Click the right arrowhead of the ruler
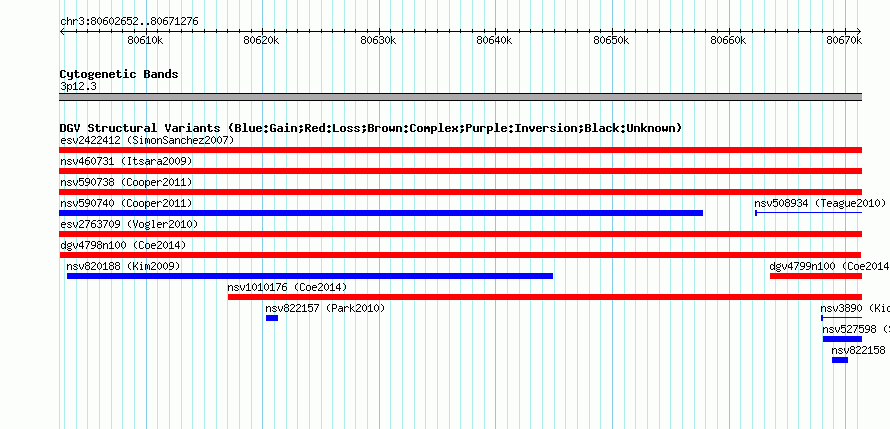This screenshot has height=429, width=890. [859, 31]
